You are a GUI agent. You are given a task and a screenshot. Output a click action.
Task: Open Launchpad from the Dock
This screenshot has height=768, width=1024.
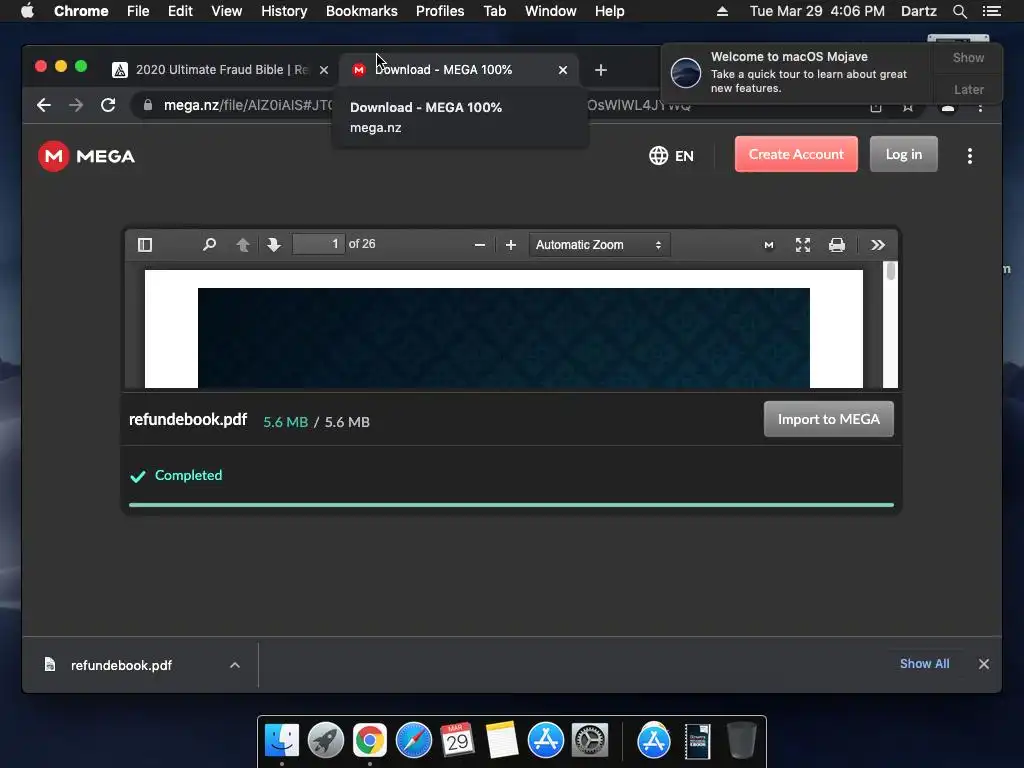pos(326,741)
